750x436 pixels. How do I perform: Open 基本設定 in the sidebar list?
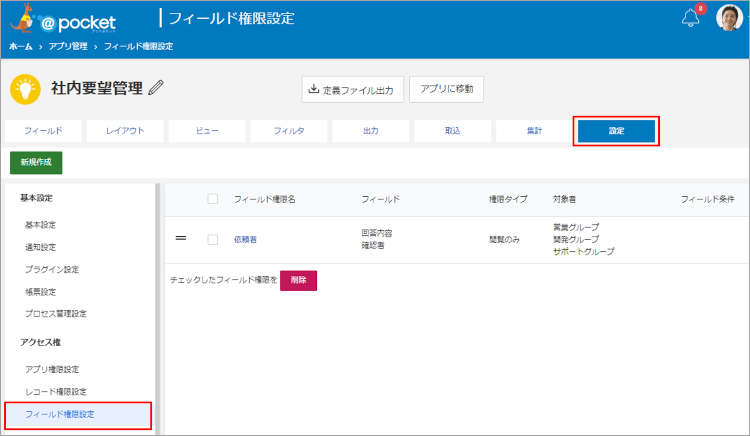41,225
